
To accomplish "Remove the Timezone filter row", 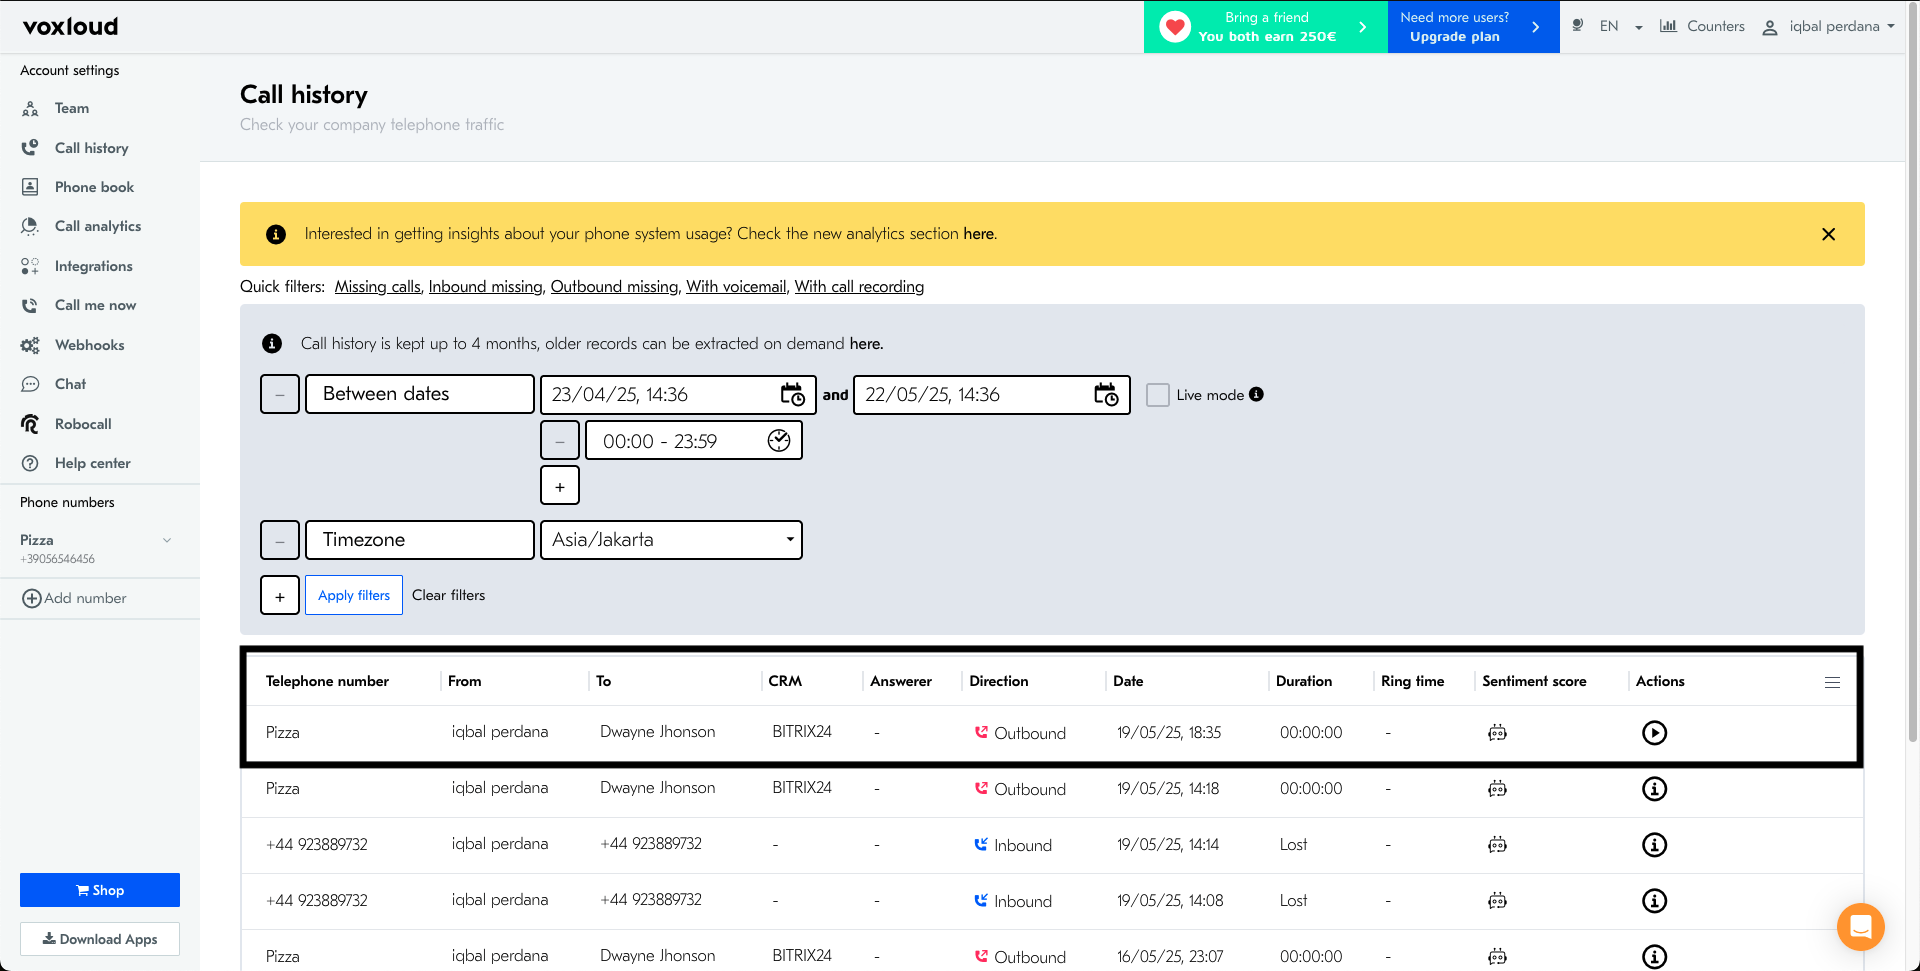I will point(280,540).
